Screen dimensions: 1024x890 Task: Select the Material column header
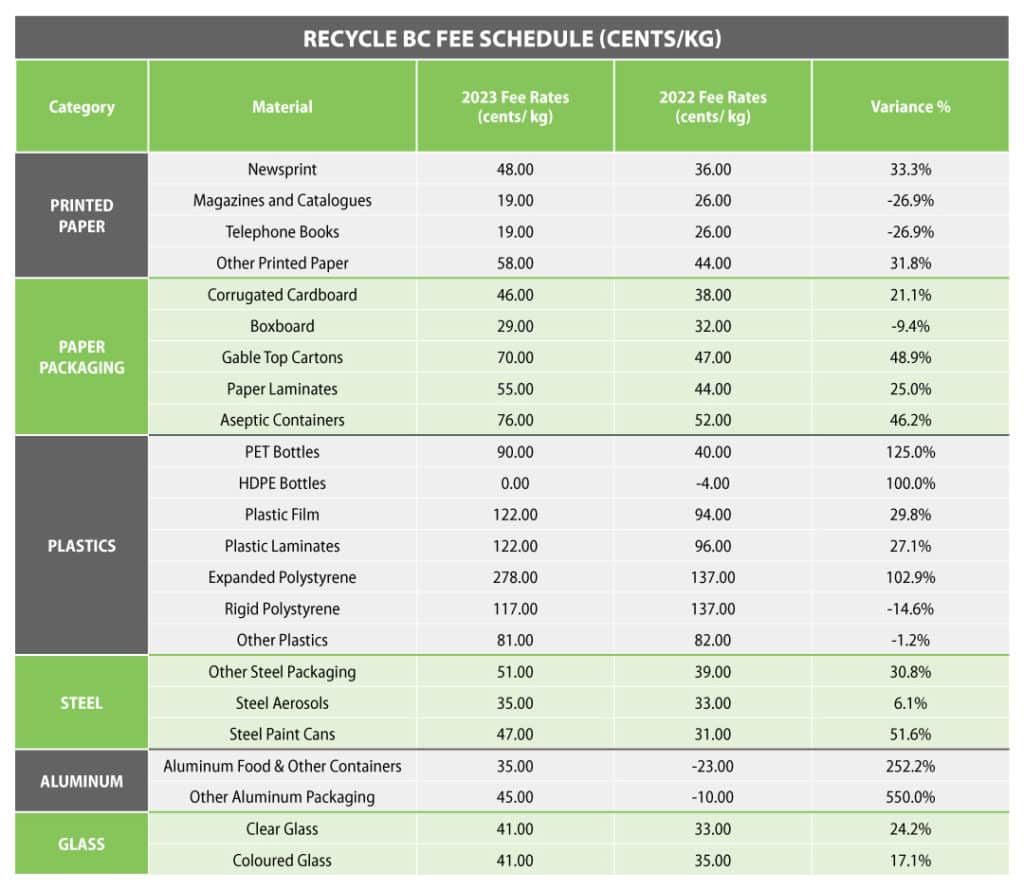click(282, 106)
